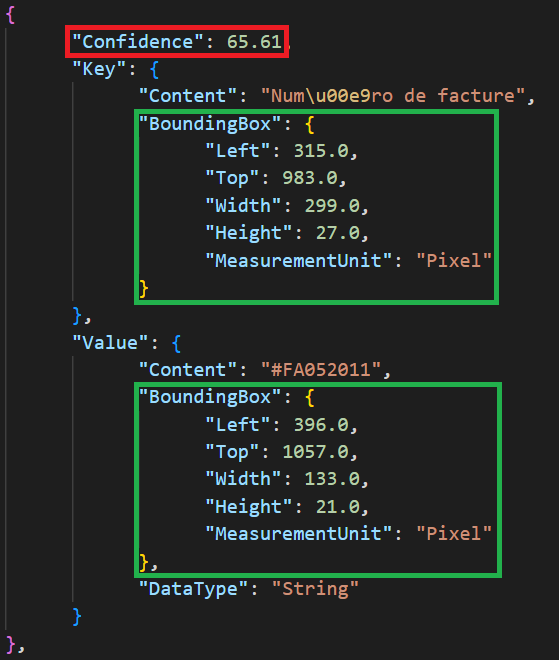Click the first "Pixel" MeasurementUnit string
Viewport: 559px width, 660px height.
pos(454,261)
